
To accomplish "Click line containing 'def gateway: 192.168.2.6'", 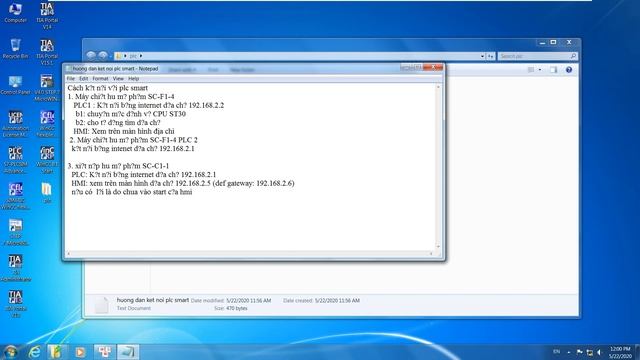I will coord(183,183).
